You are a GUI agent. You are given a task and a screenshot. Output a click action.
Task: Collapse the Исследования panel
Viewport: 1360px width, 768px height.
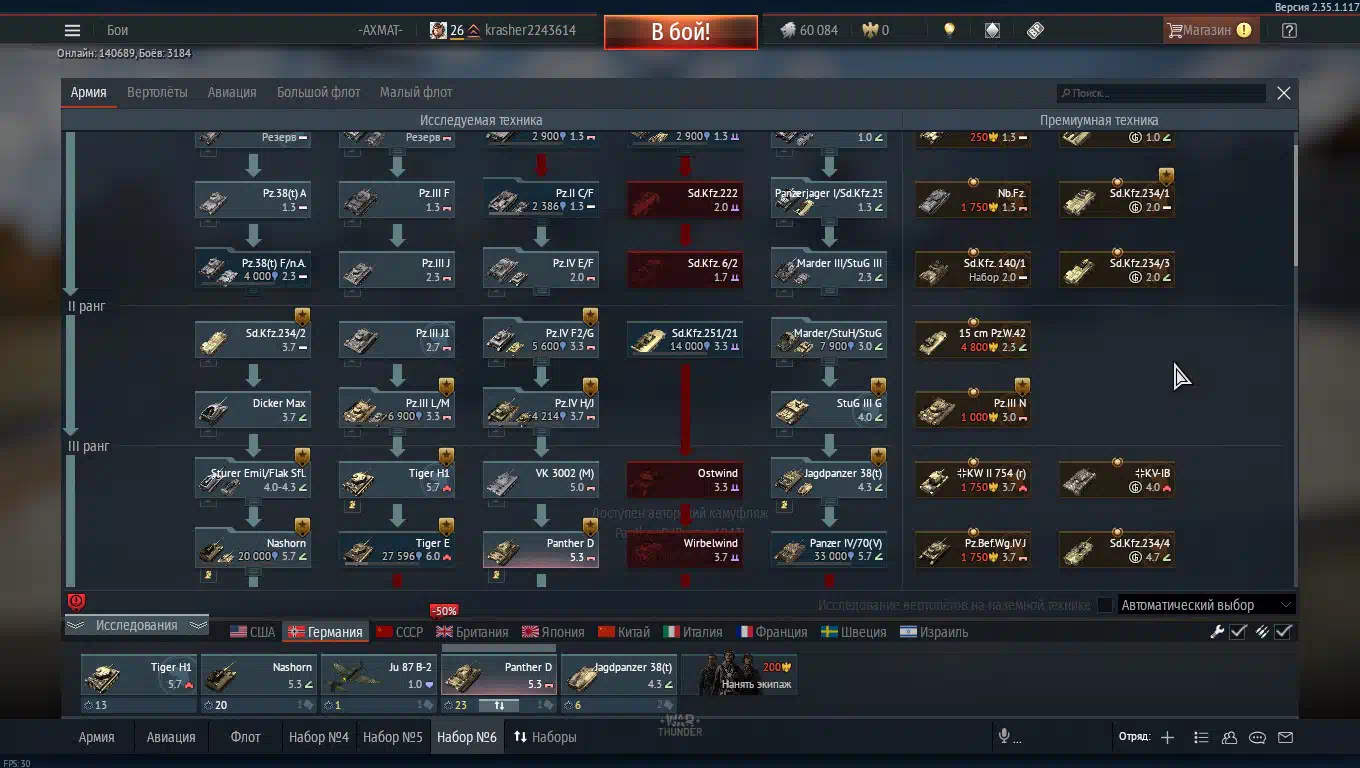pyautogui.click(x=136, y=625)
